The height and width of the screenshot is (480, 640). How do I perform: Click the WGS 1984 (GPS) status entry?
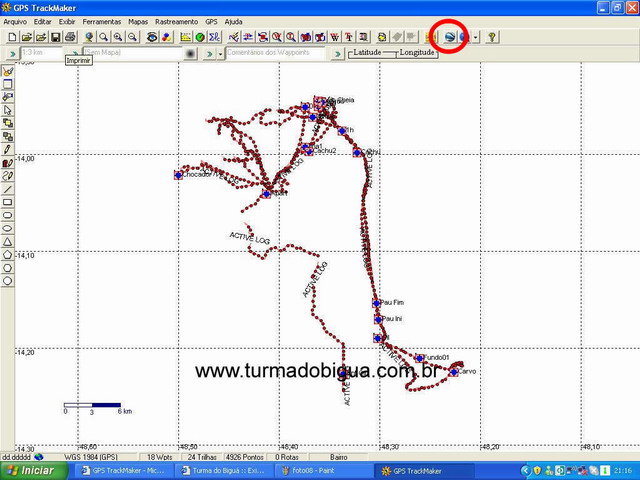(x=91, y=457)
